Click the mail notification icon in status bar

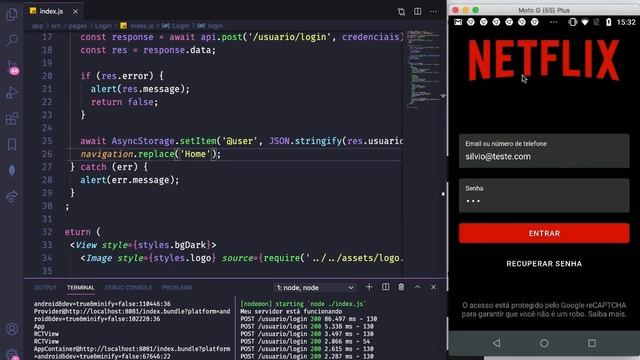pyautogui.click(x=458, y=22)
